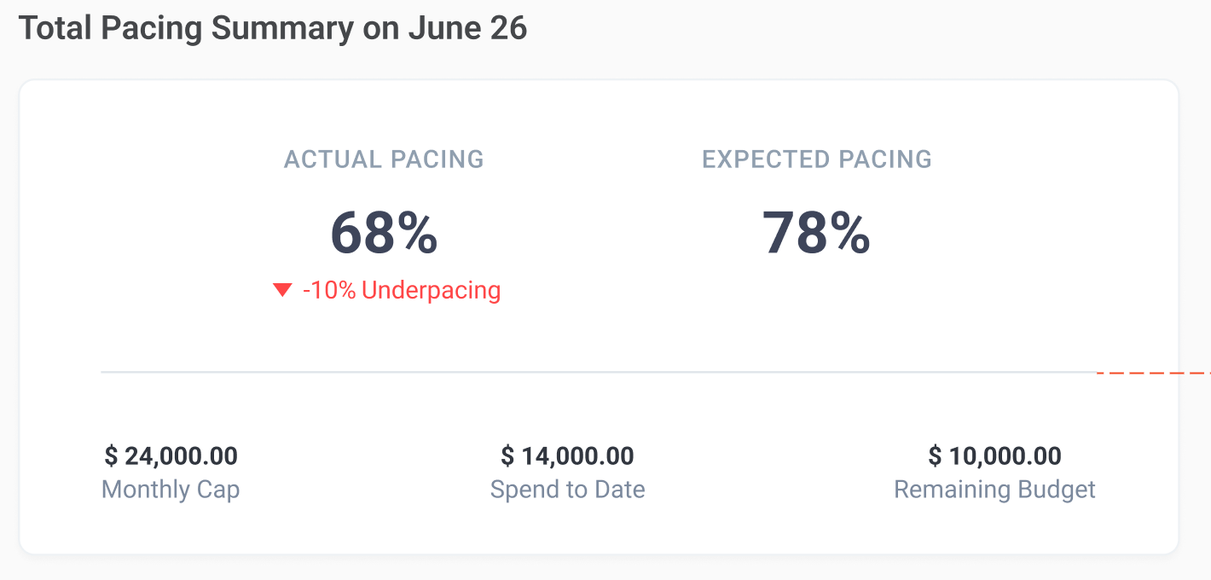
Task: Click the Total Pacing Summary heading text
Action: (x=186, y=28)
